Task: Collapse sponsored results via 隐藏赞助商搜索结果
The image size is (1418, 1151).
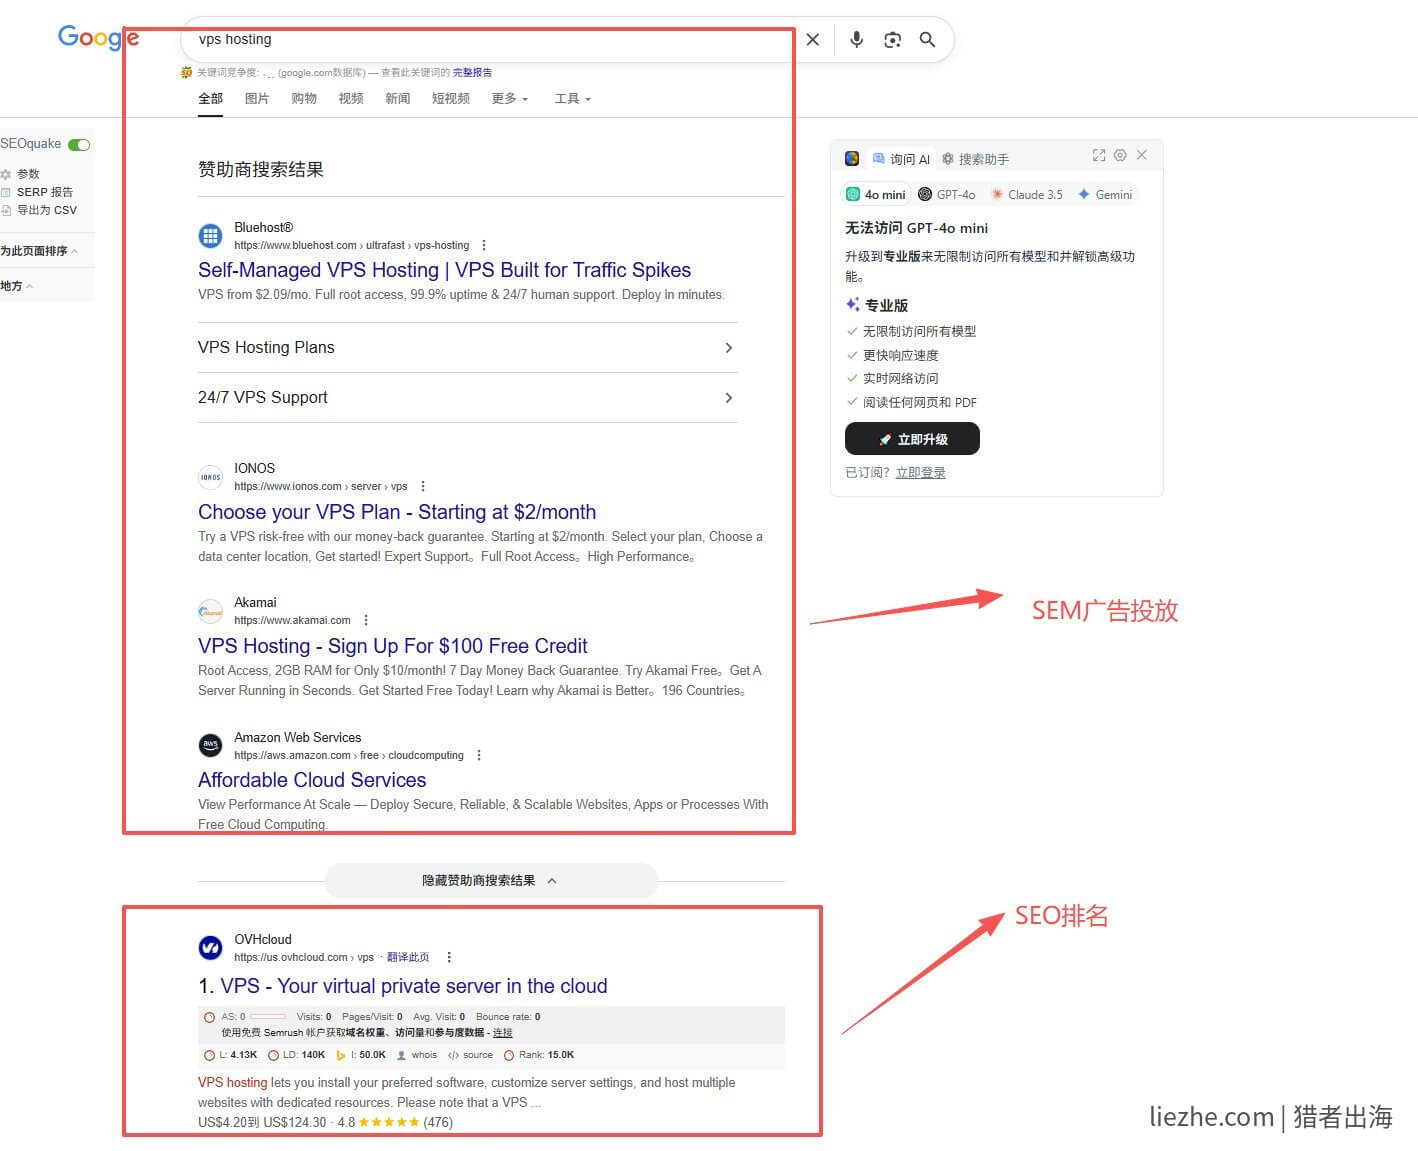Action: point(491,881)
